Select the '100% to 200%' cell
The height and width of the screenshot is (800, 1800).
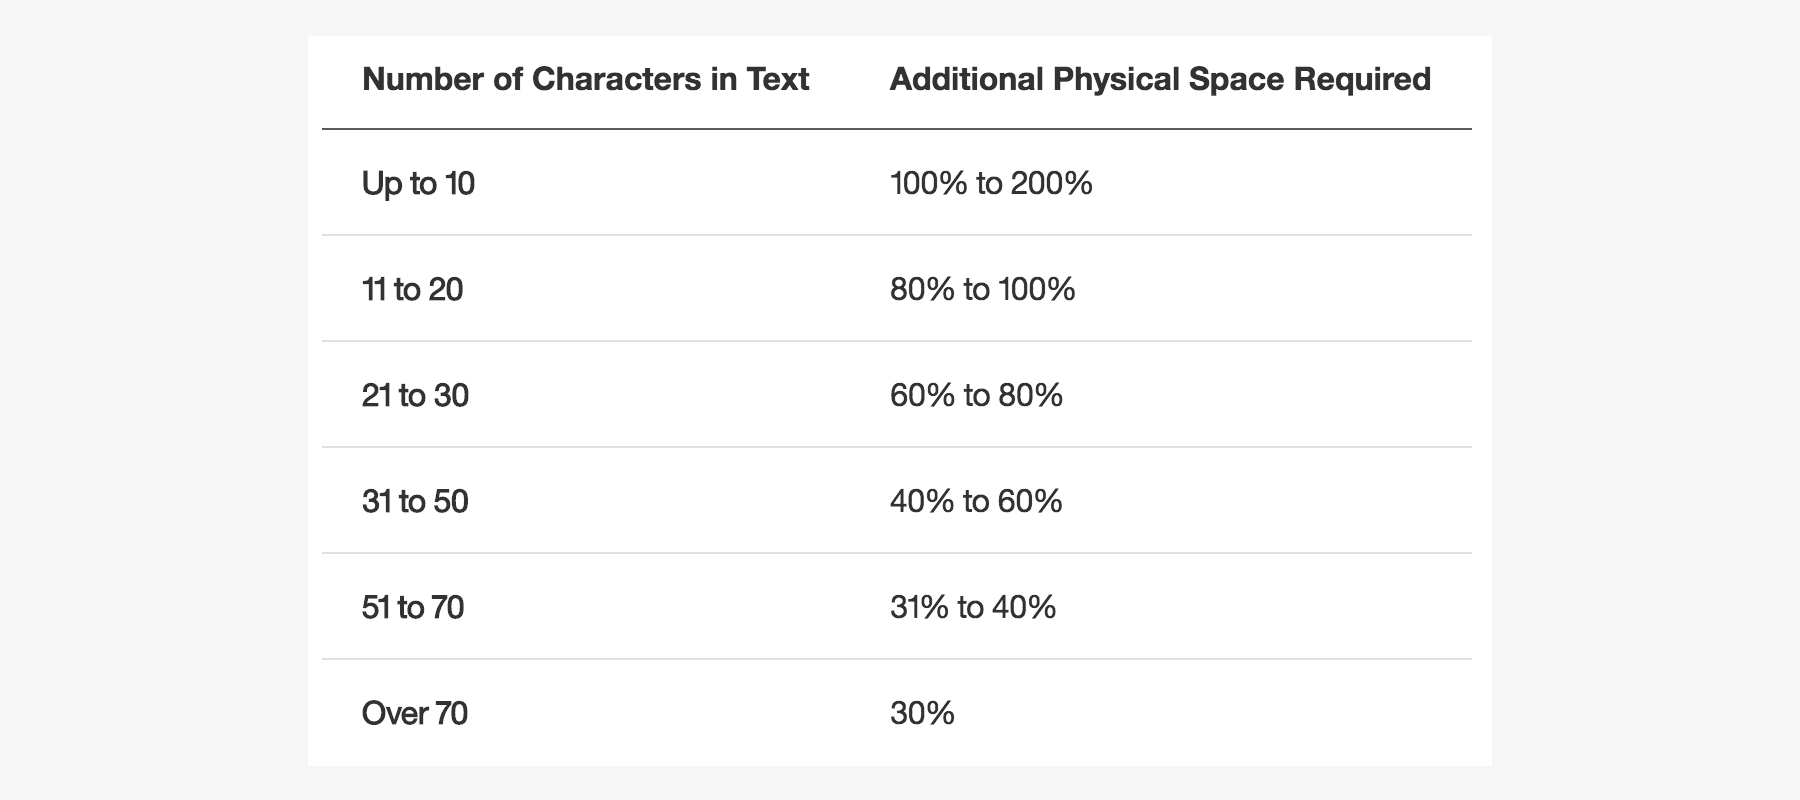(991, 184)
